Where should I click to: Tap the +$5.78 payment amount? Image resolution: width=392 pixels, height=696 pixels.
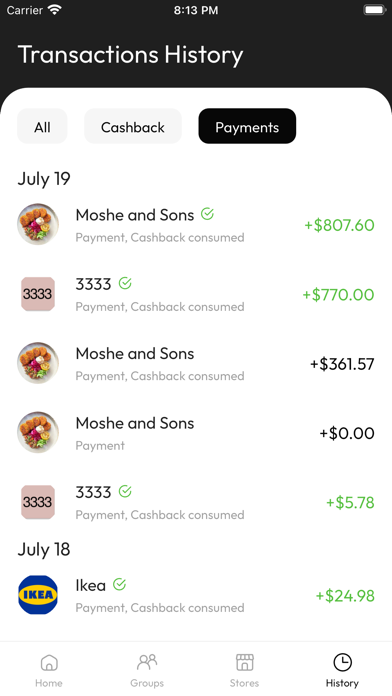point(350,502)
